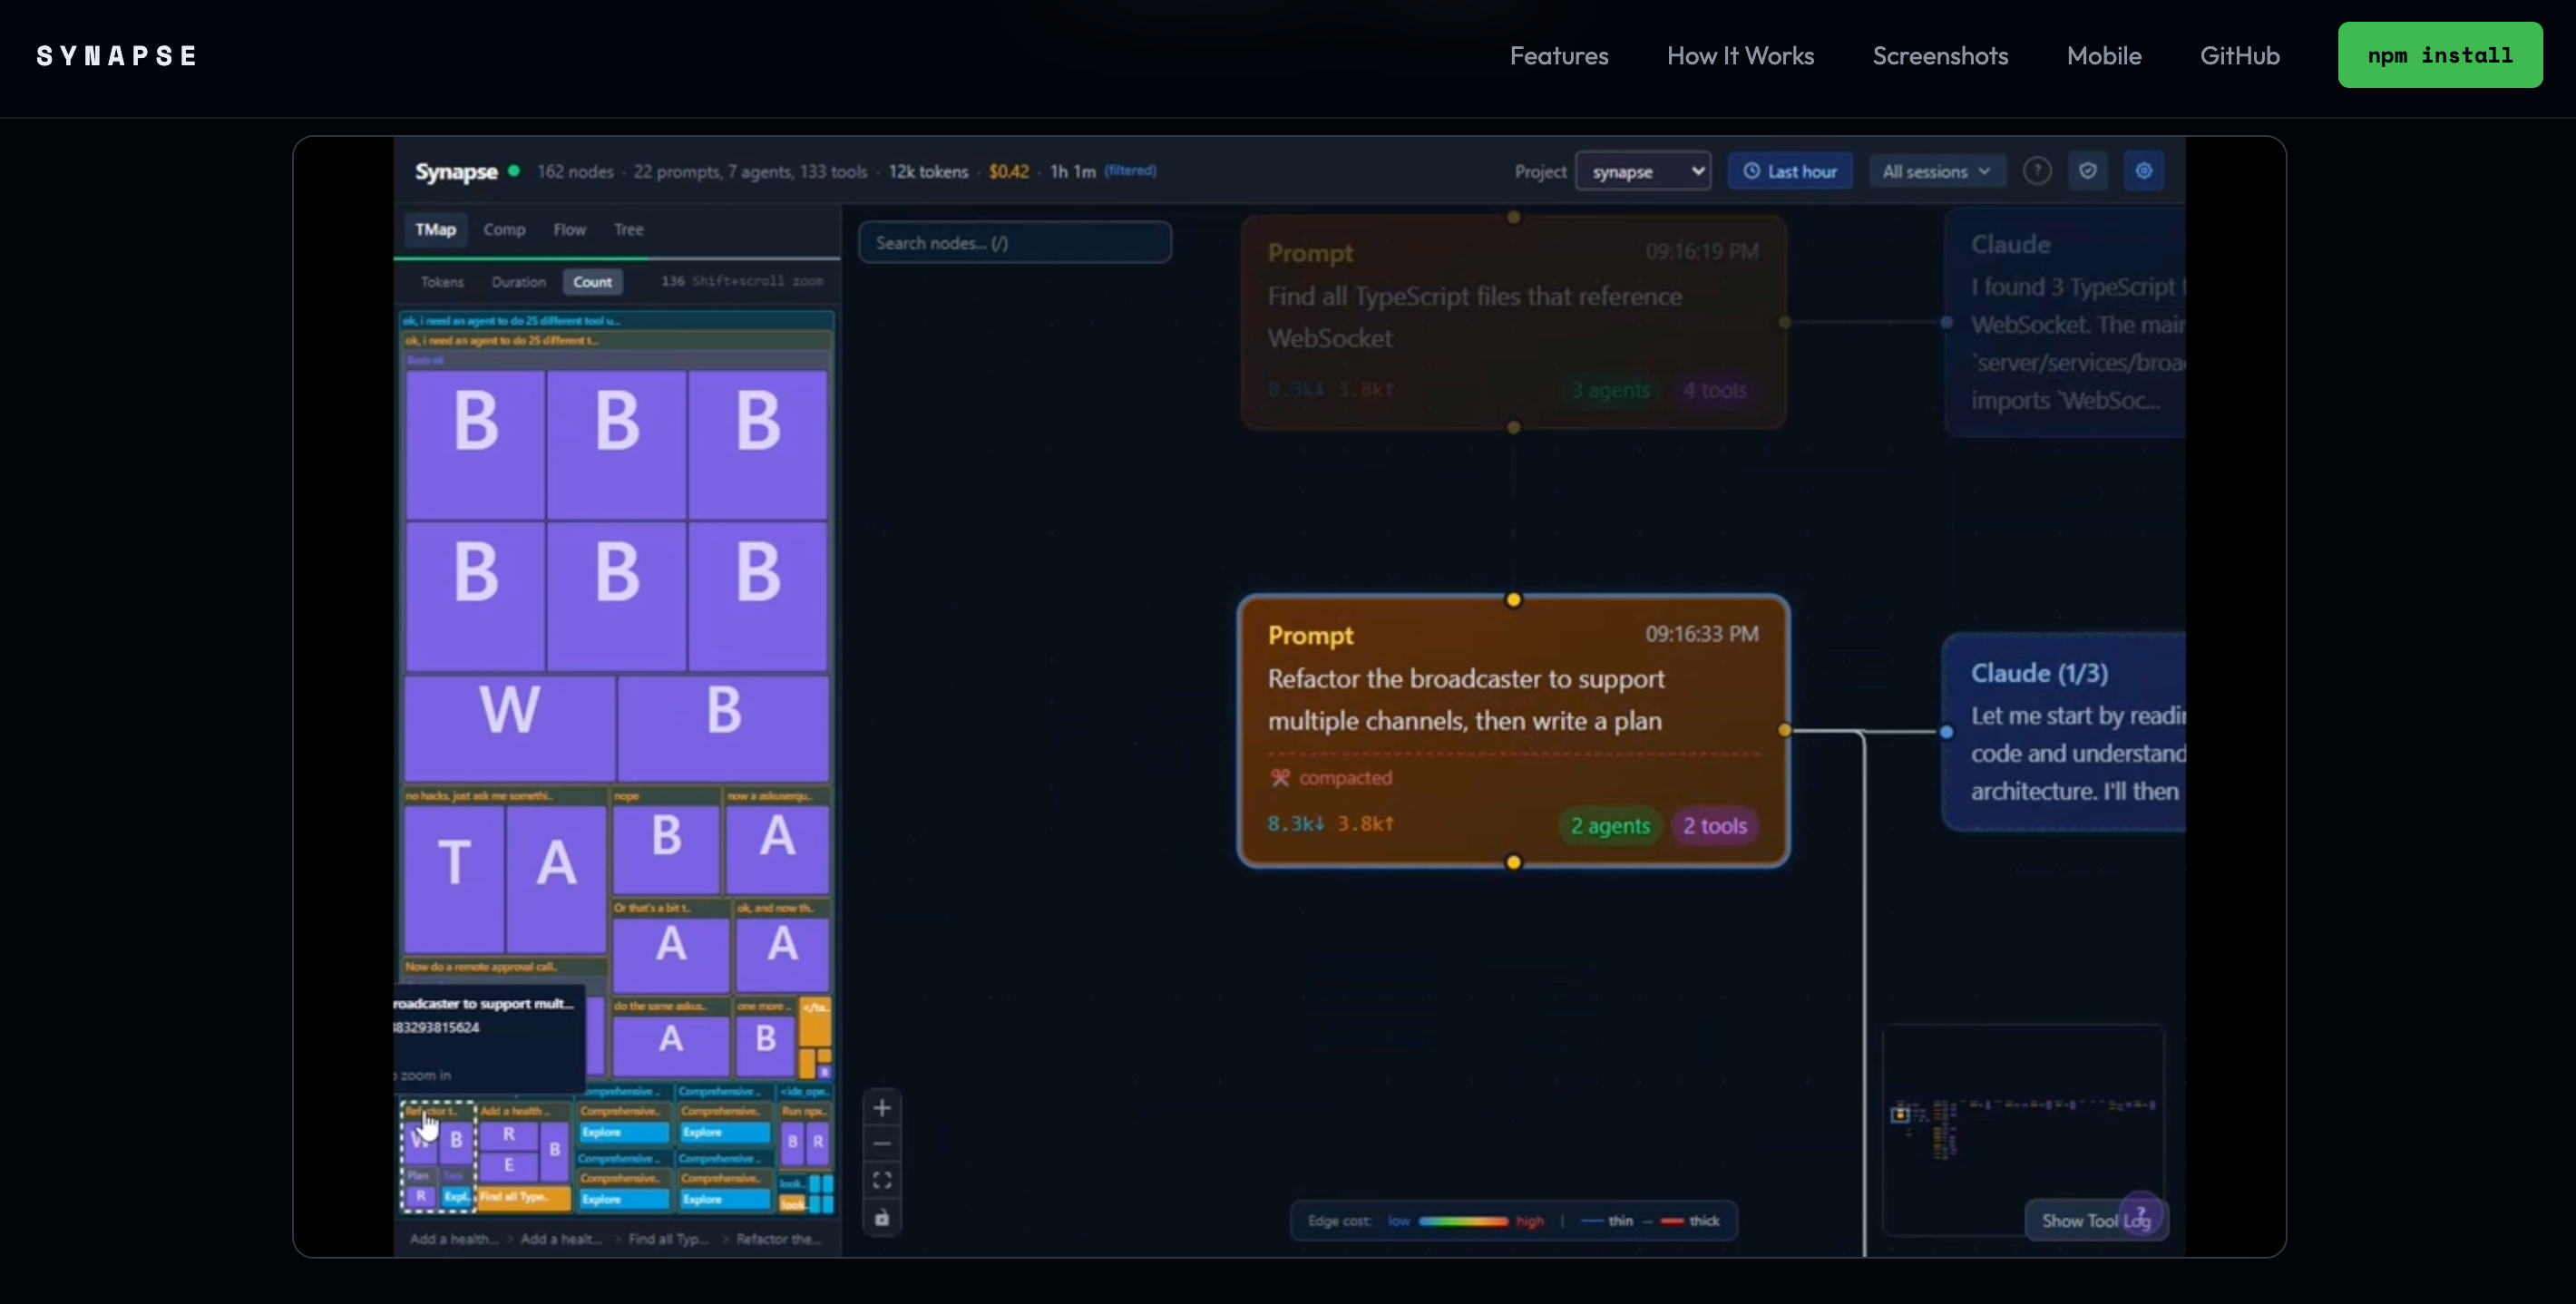Viewport: 2576px width, 1304px height.
Task: Click the help question mark icon
Action: (2037, 171)
